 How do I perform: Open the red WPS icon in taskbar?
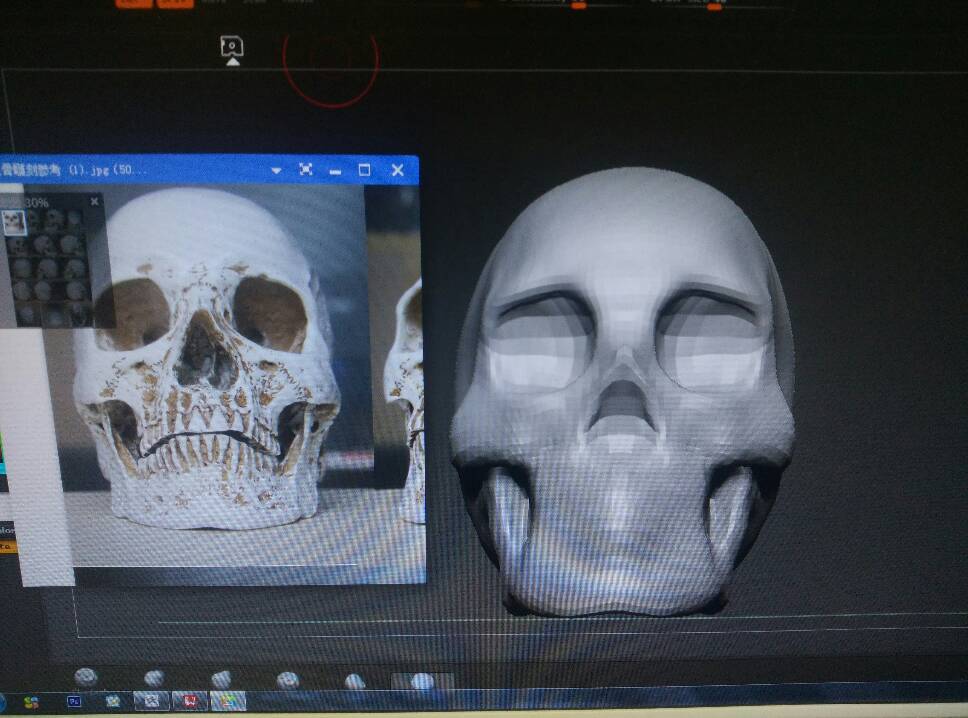(190, 701)
